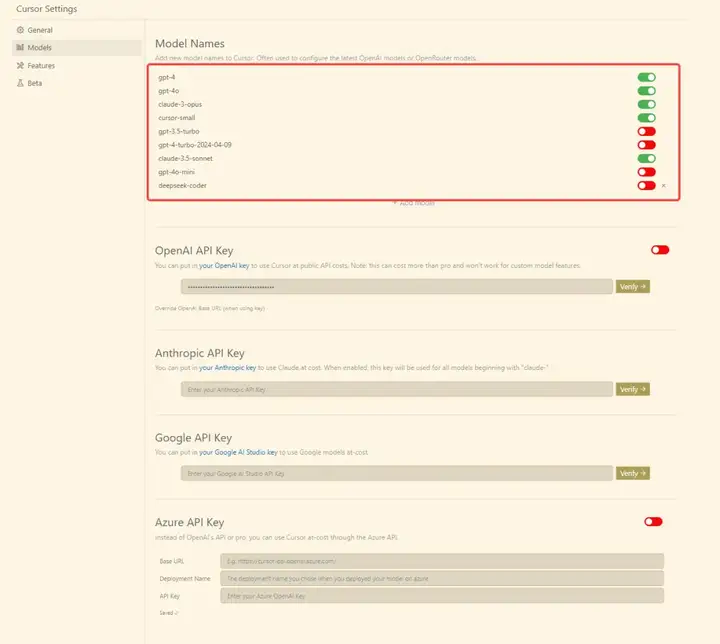Enable the gpt-4-turbo-2024-04-09 model
The height and width of the screenshot is (644, 720).
coord(647,145)
